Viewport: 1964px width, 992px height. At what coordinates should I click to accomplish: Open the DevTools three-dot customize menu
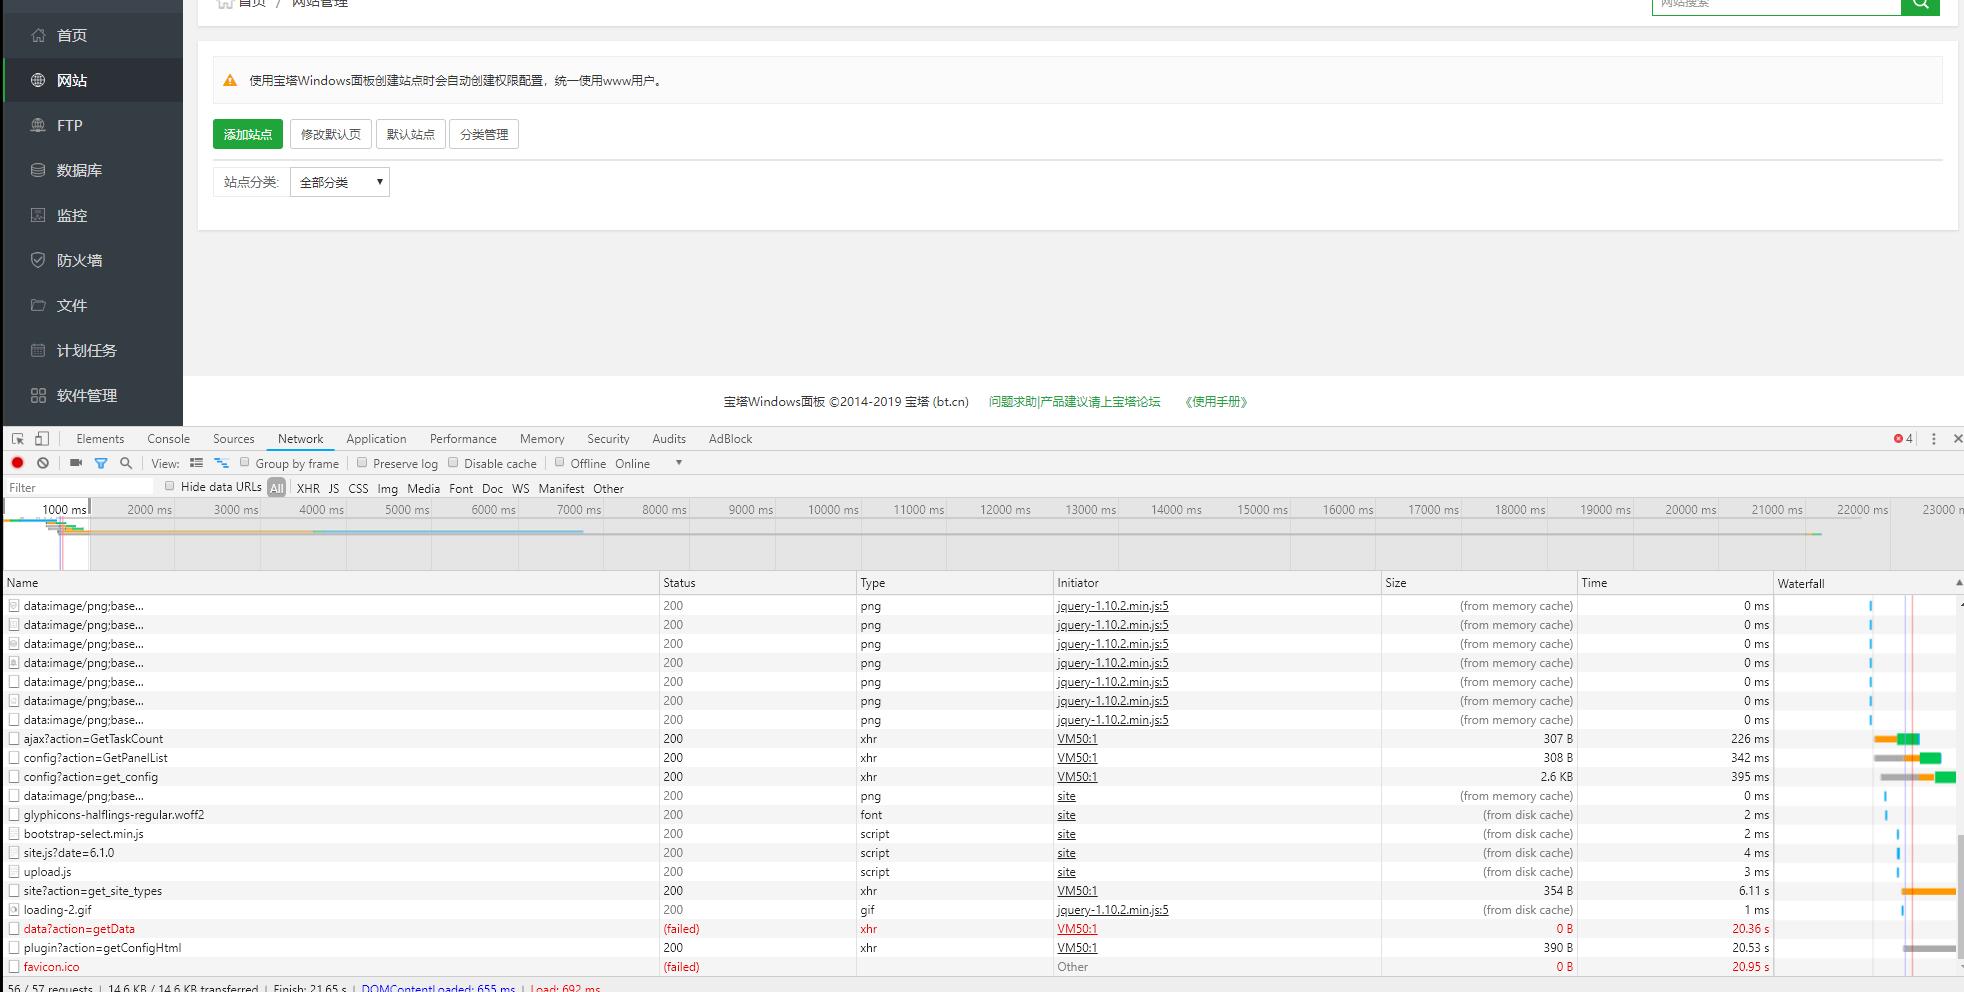pyautogui.click(x=1934, y=439)
